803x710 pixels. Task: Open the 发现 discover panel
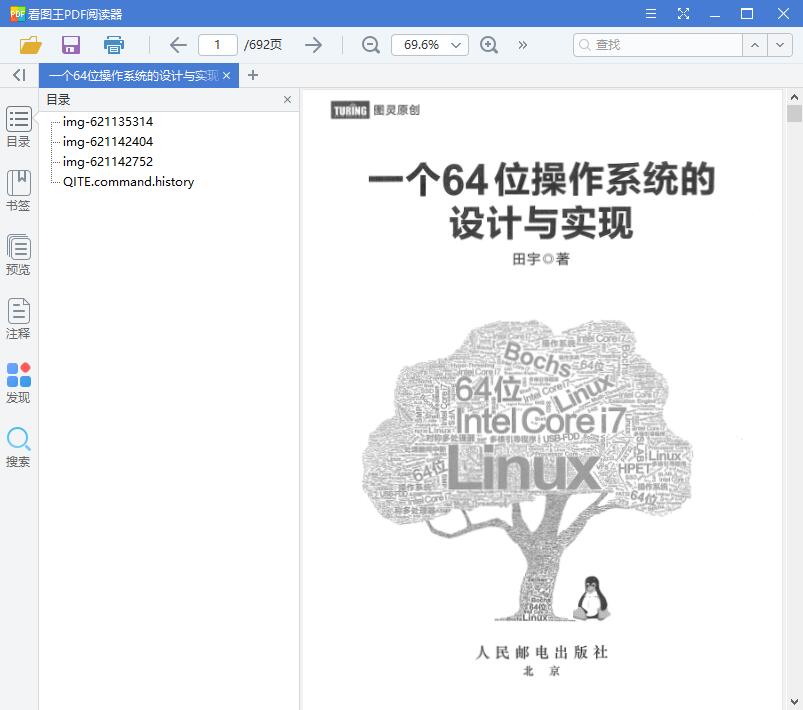(x=19, y=383)
